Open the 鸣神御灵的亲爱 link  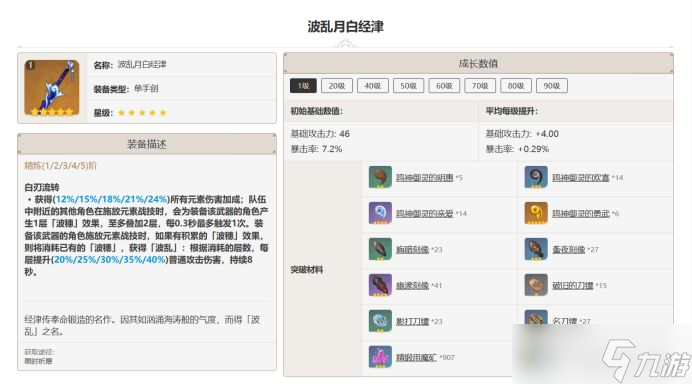click(x=425, y=214)
